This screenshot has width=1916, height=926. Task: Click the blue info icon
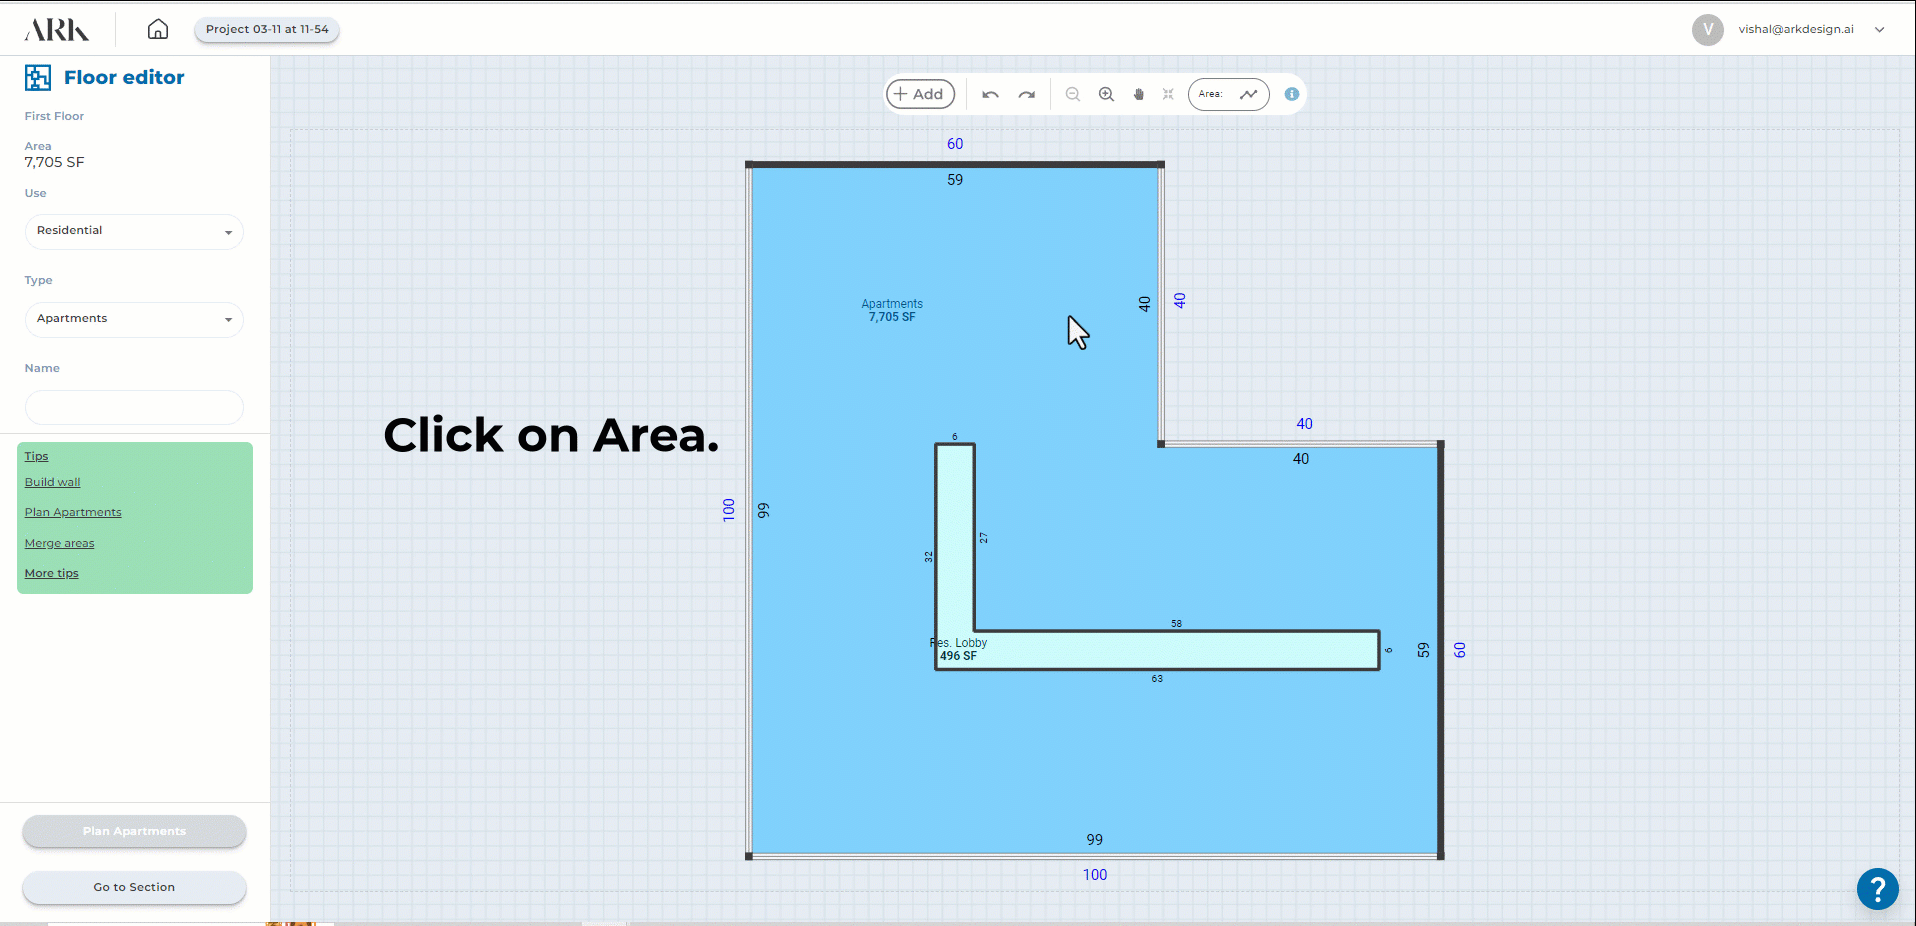[x=1291, y=94]
